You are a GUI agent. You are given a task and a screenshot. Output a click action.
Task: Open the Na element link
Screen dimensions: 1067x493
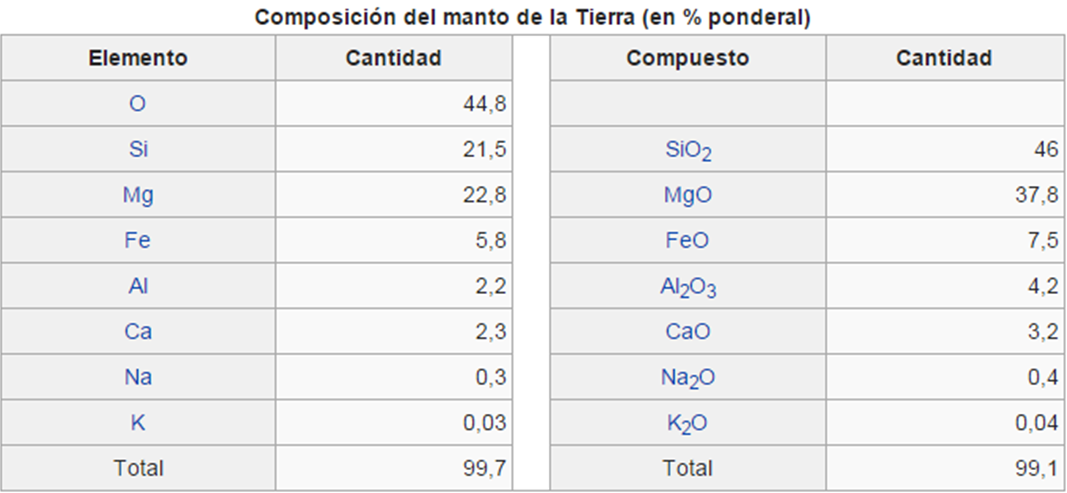(x=138, y=377)
